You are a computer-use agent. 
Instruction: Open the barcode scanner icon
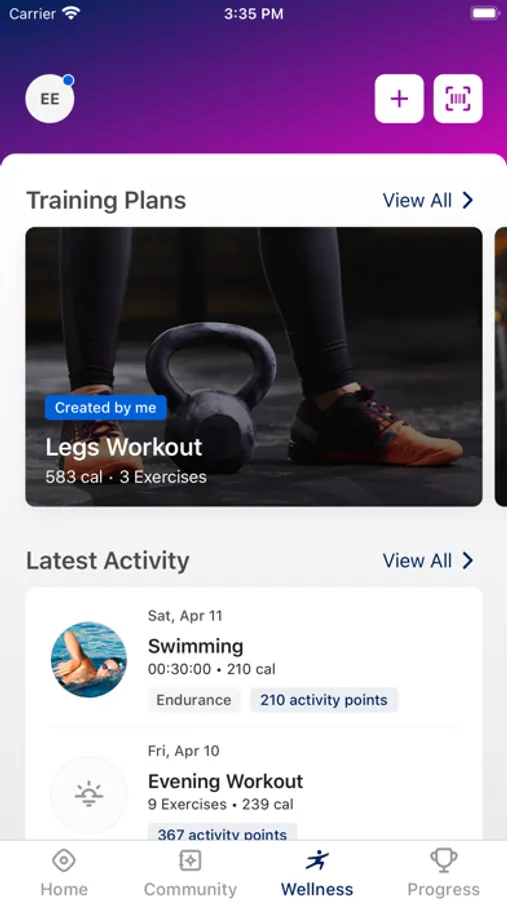tap(458, 99)
